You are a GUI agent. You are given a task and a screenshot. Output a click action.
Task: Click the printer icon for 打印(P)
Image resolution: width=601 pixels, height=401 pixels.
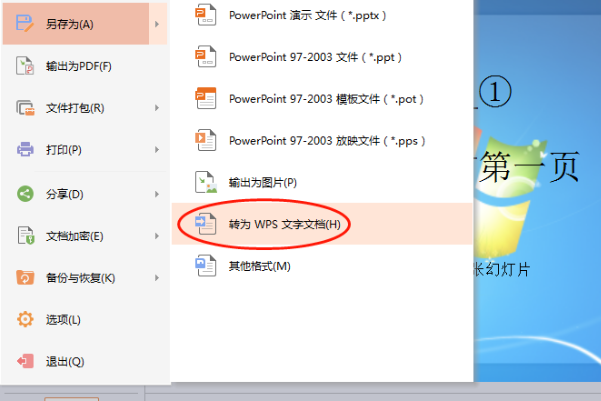tap(25, 149)
